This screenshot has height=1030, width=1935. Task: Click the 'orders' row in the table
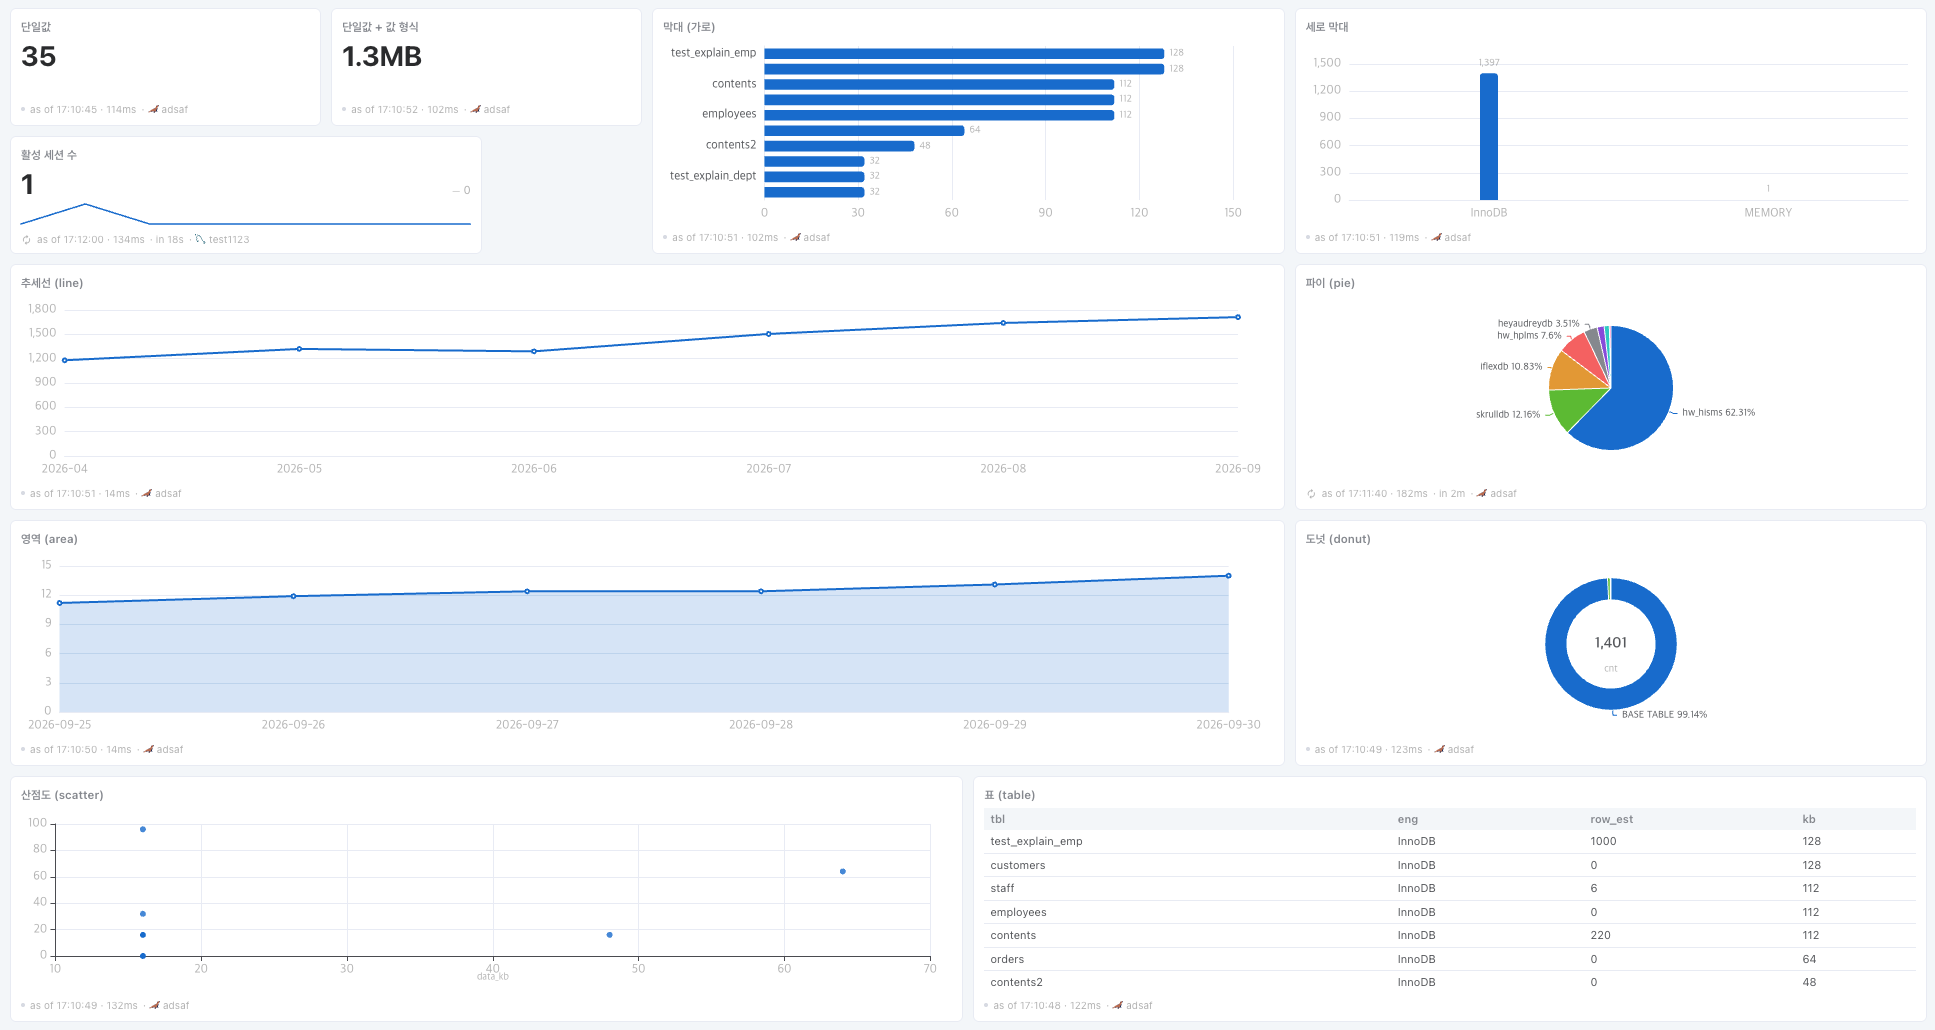point(1449,960)
